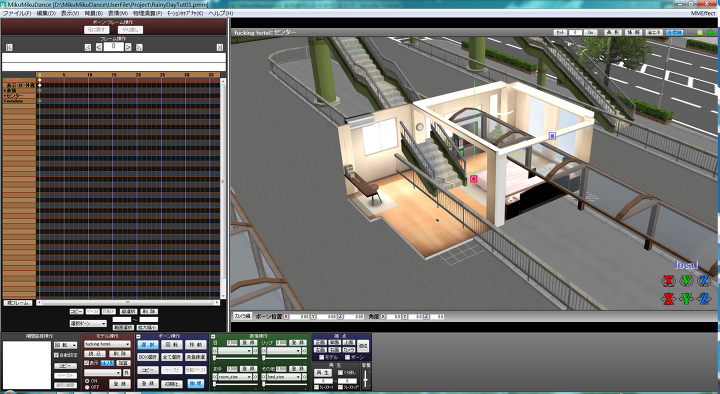720x394 pixels.
Task: Open the model selection dropdown showing hotel
Action: [x=107, y=344]
